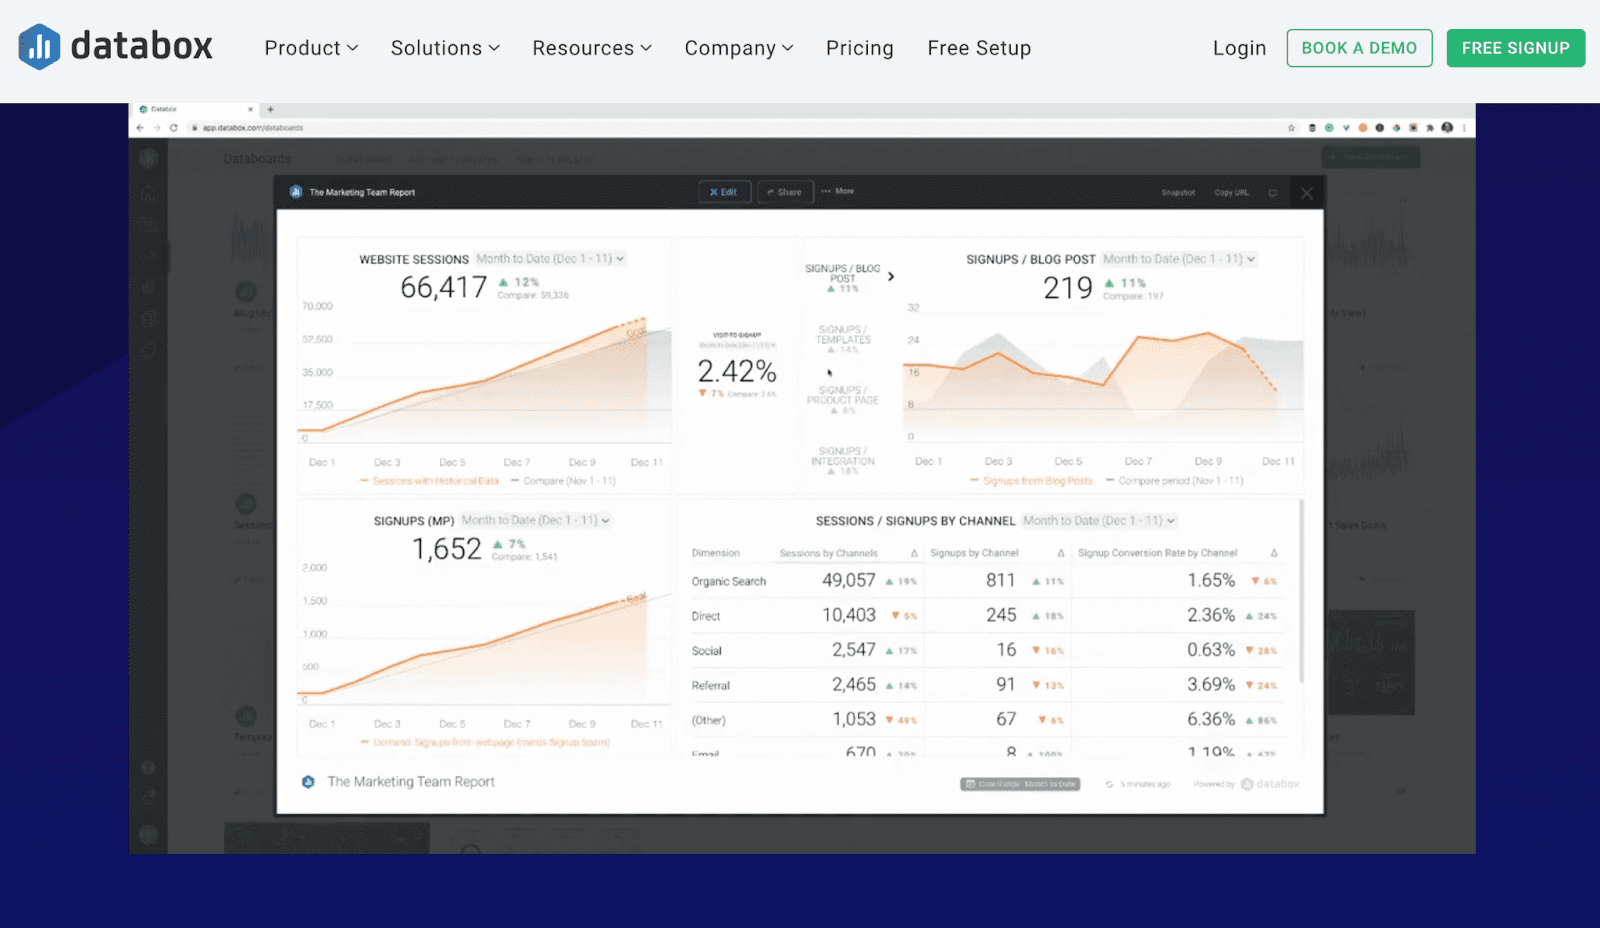Expand the Solutions menu

tap(445, 48)
